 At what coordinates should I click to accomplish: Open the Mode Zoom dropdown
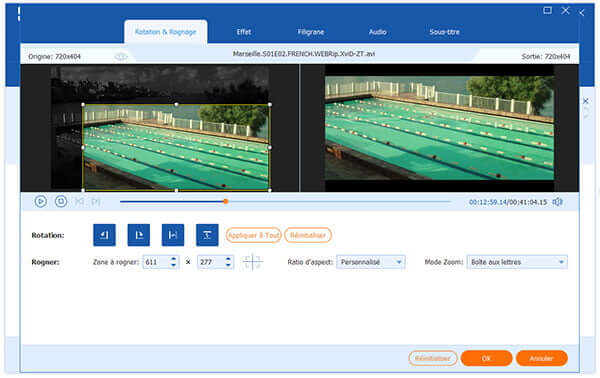(x=517, y=262)
